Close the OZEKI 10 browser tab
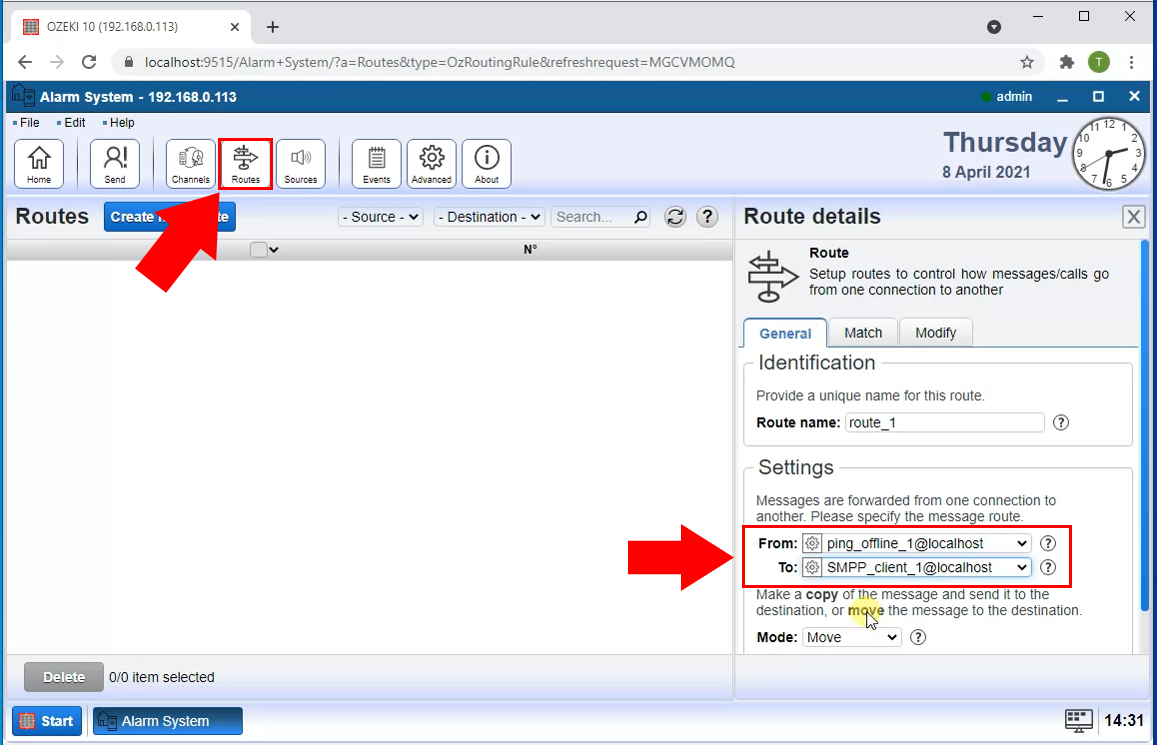Image resolution: width=1157 pixels, height=745 pixels. (235, 27)
